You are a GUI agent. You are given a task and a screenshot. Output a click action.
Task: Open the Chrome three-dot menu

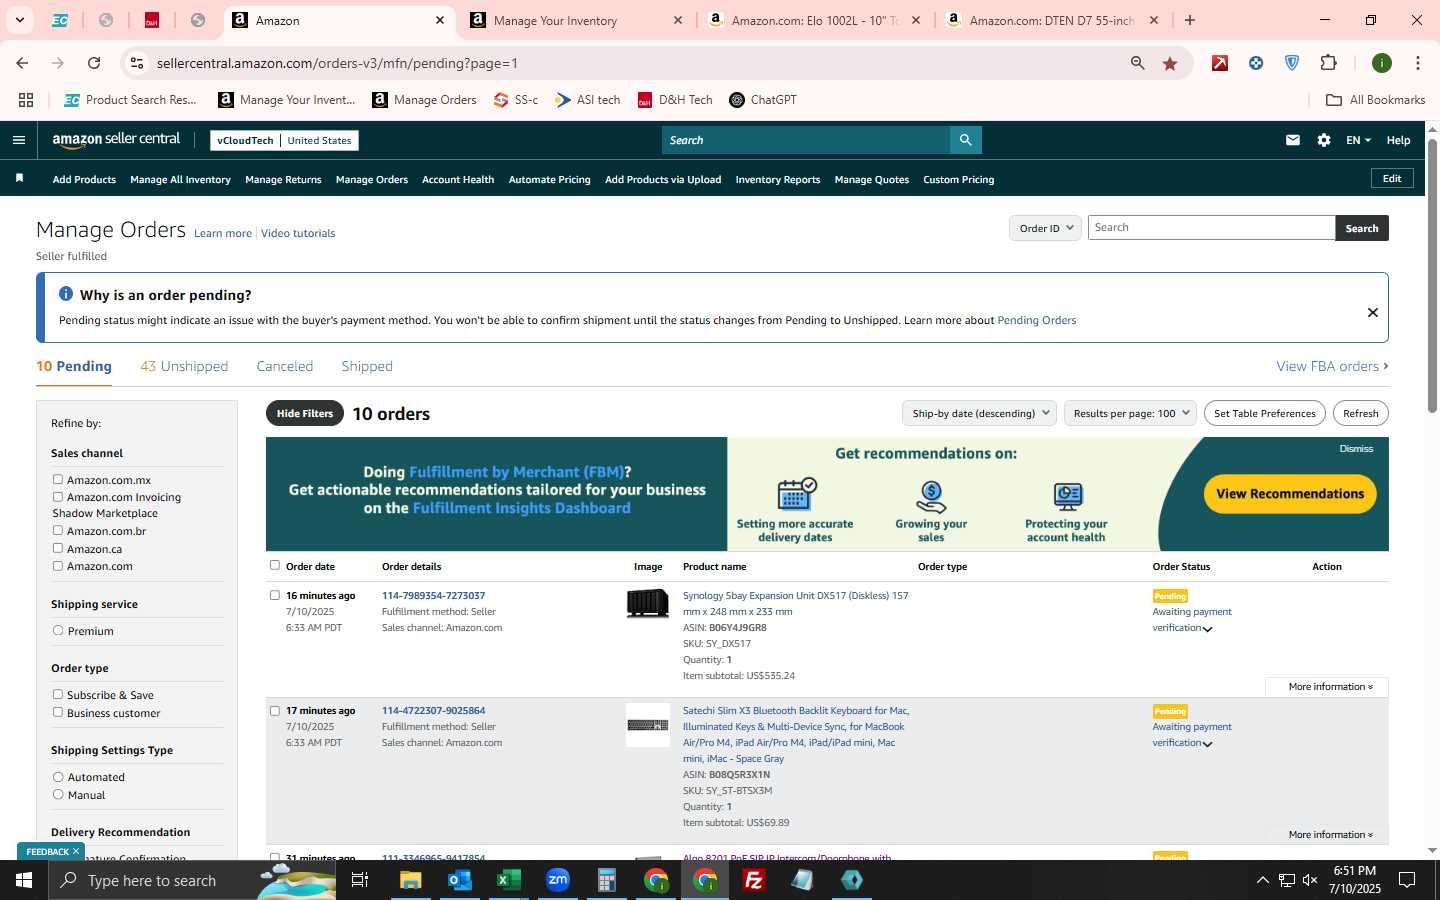pyautogui.click(x=1417, y=63)
